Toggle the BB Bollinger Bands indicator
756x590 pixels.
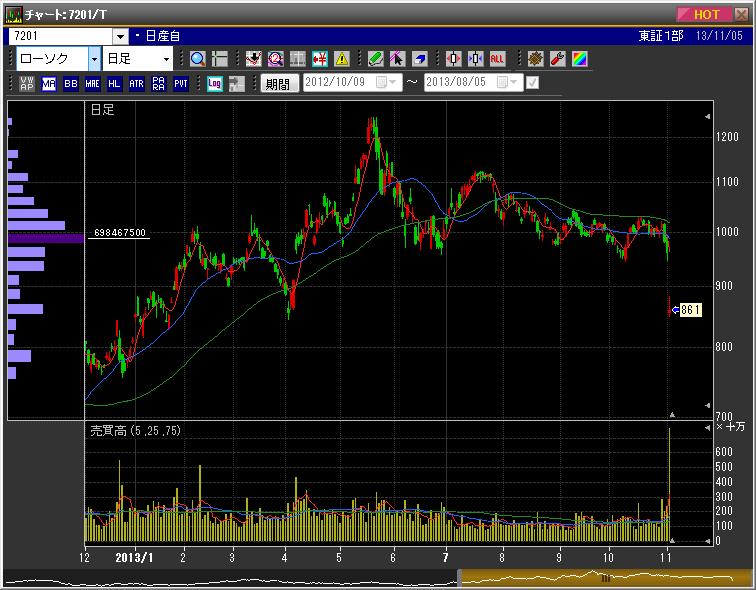point(71,84)
